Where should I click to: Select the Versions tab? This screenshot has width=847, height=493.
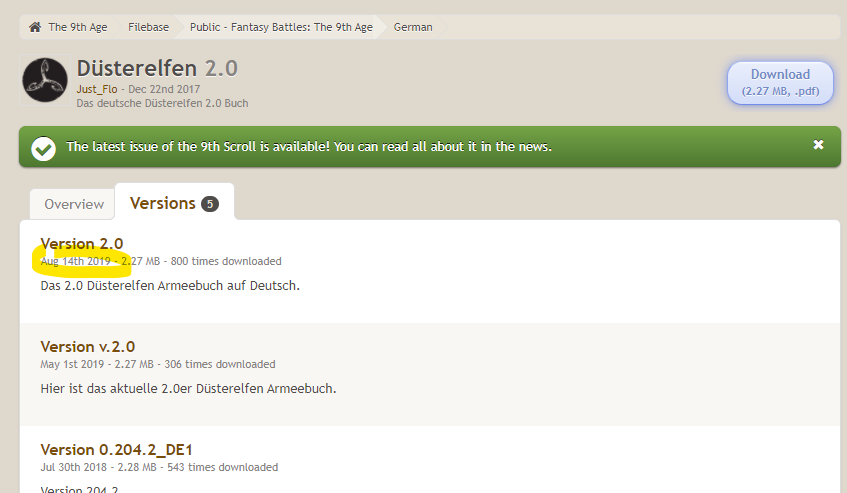162,203
